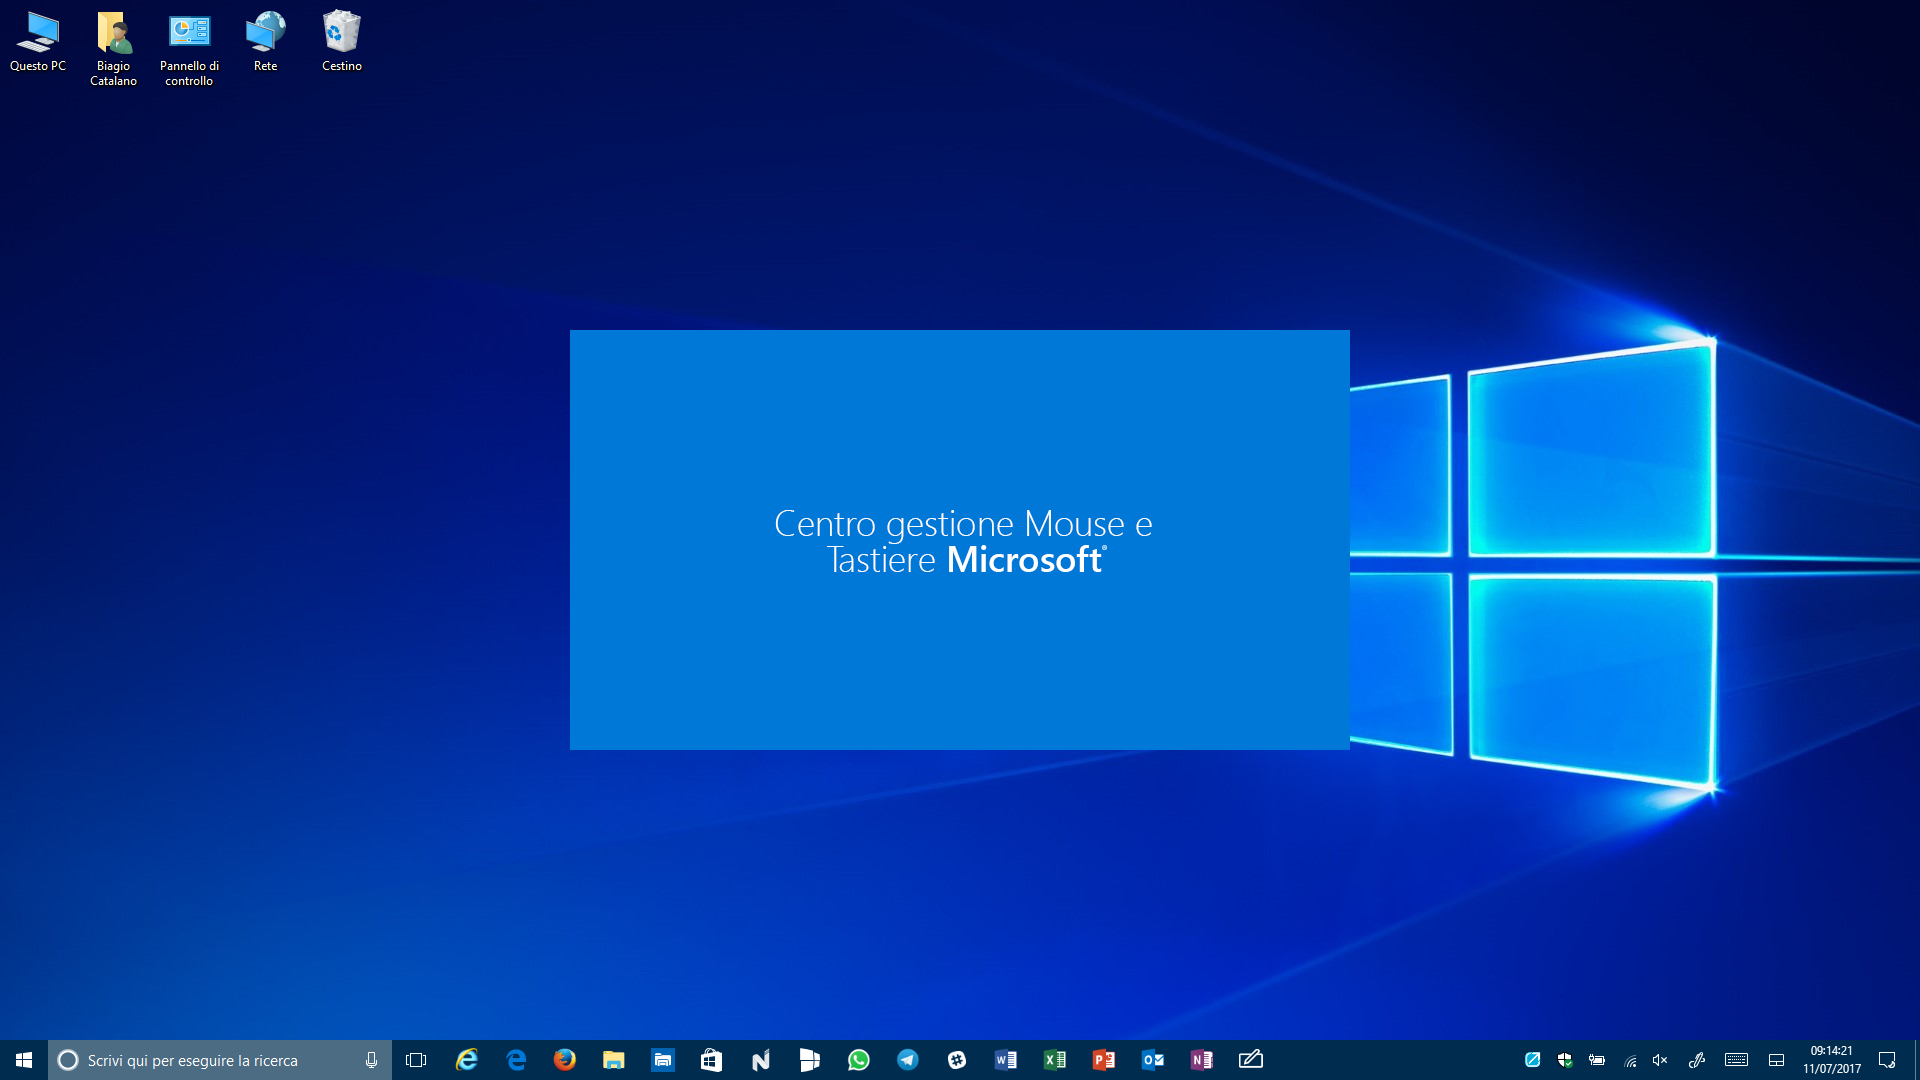Launch Slack from the taskbar
The width and height of the screenshot is (1920, 1080).
tap(957, 1060)
